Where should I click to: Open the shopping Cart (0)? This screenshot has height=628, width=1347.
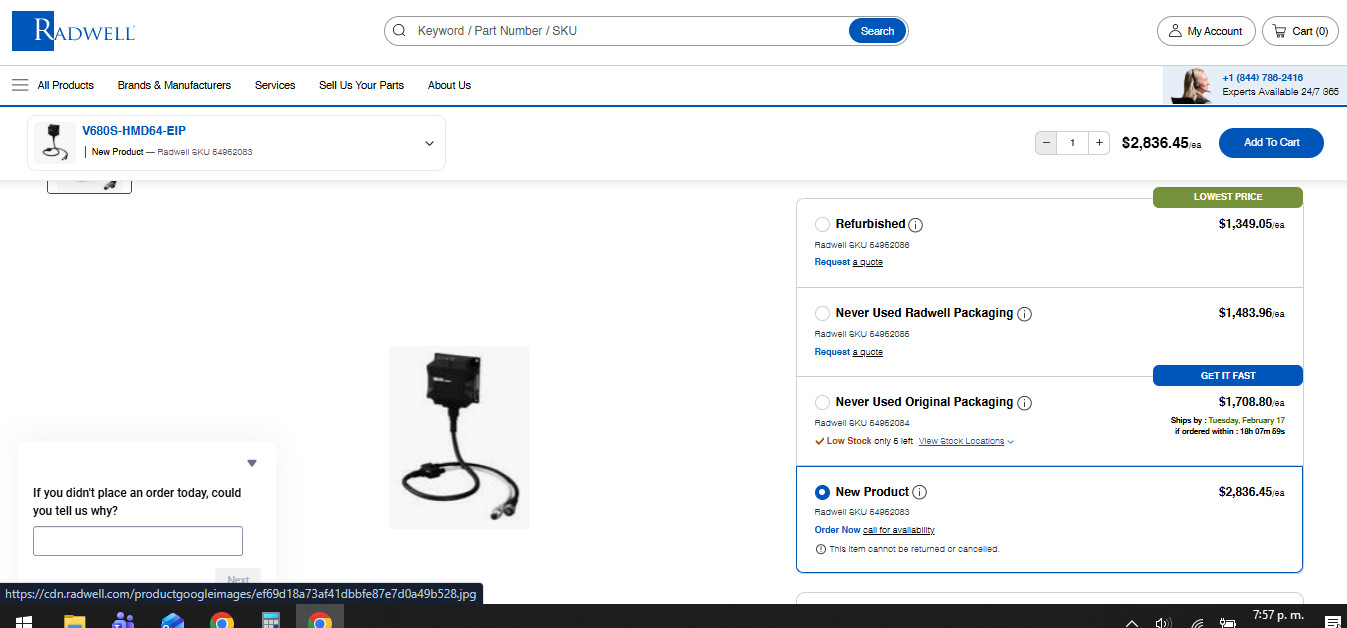point(1300,31)
